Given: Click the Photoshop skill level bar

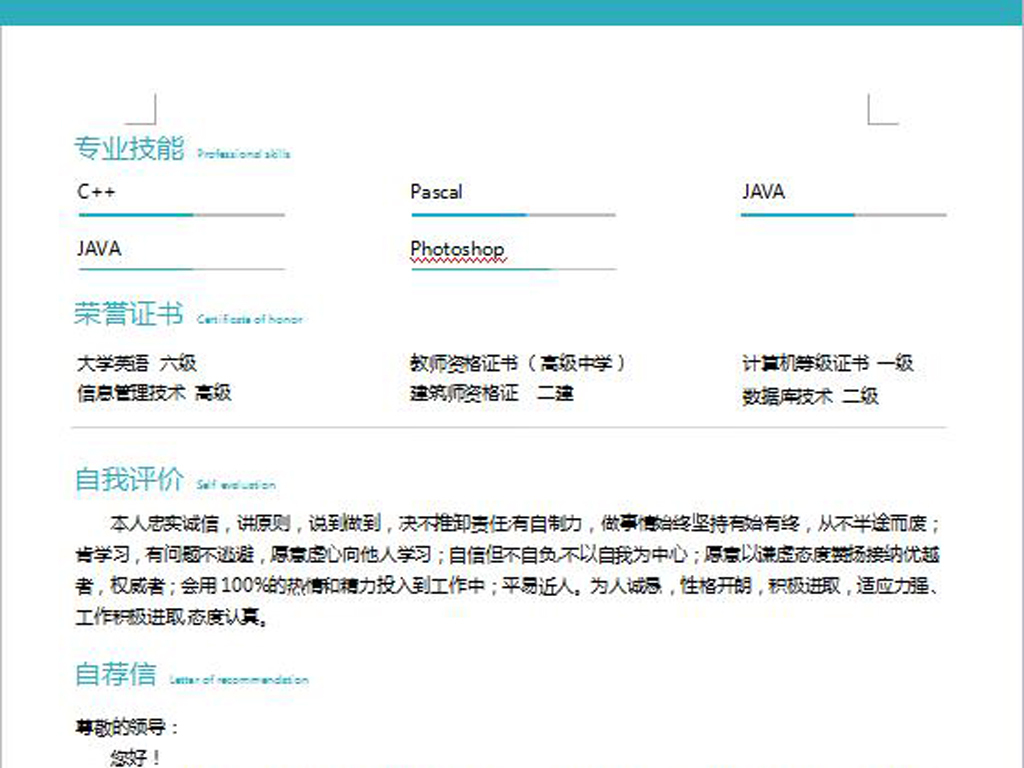Looking at the screenshot, I should (x=512, y=269).
